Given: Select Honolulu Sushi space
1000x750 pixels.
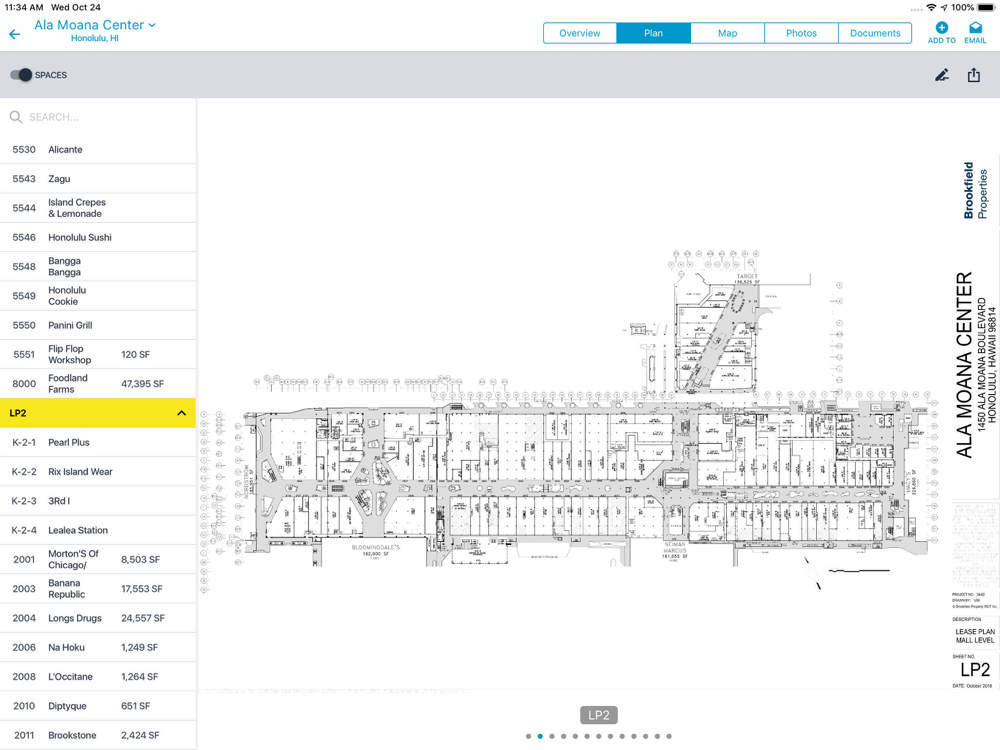Looking at the screenshot, I should 98,238.
